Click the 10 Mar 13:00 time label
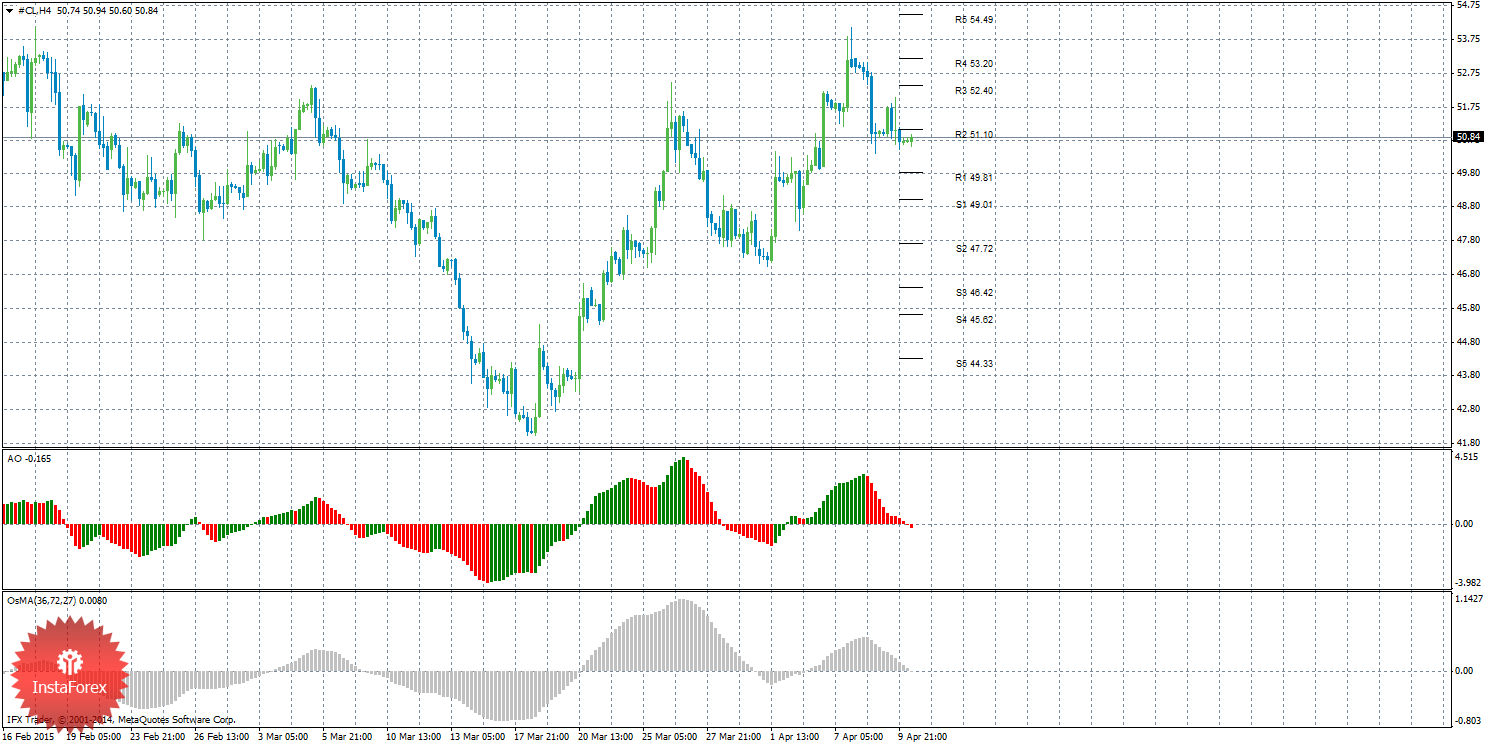The height and width of the screenshot is (745, 1491). (x=414, y=737)
